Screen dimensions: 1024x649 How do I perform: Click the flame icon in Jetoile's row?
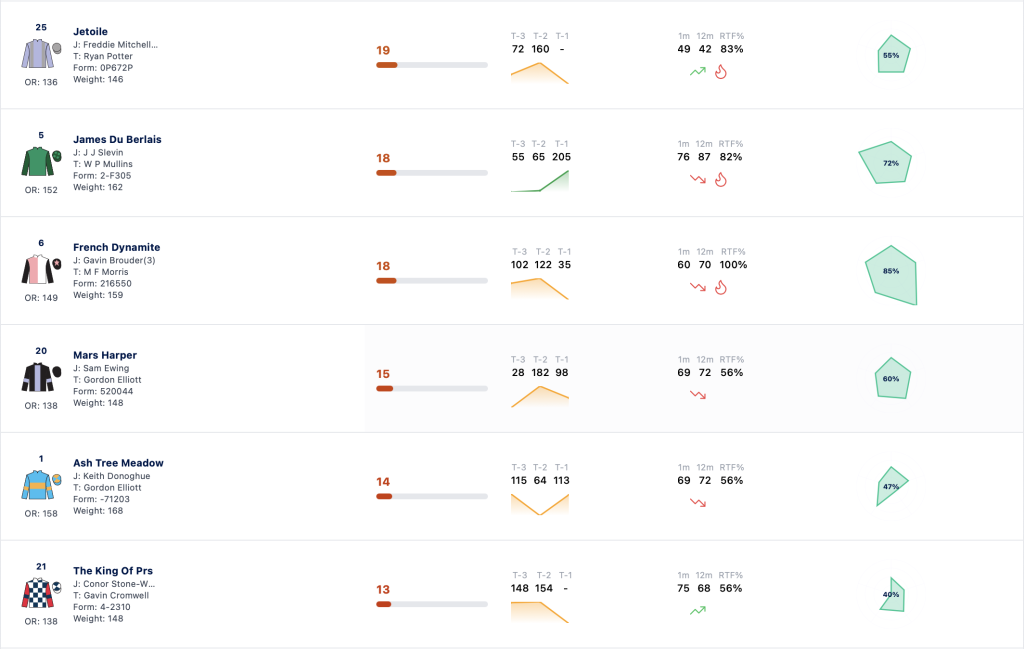(721, 72)
